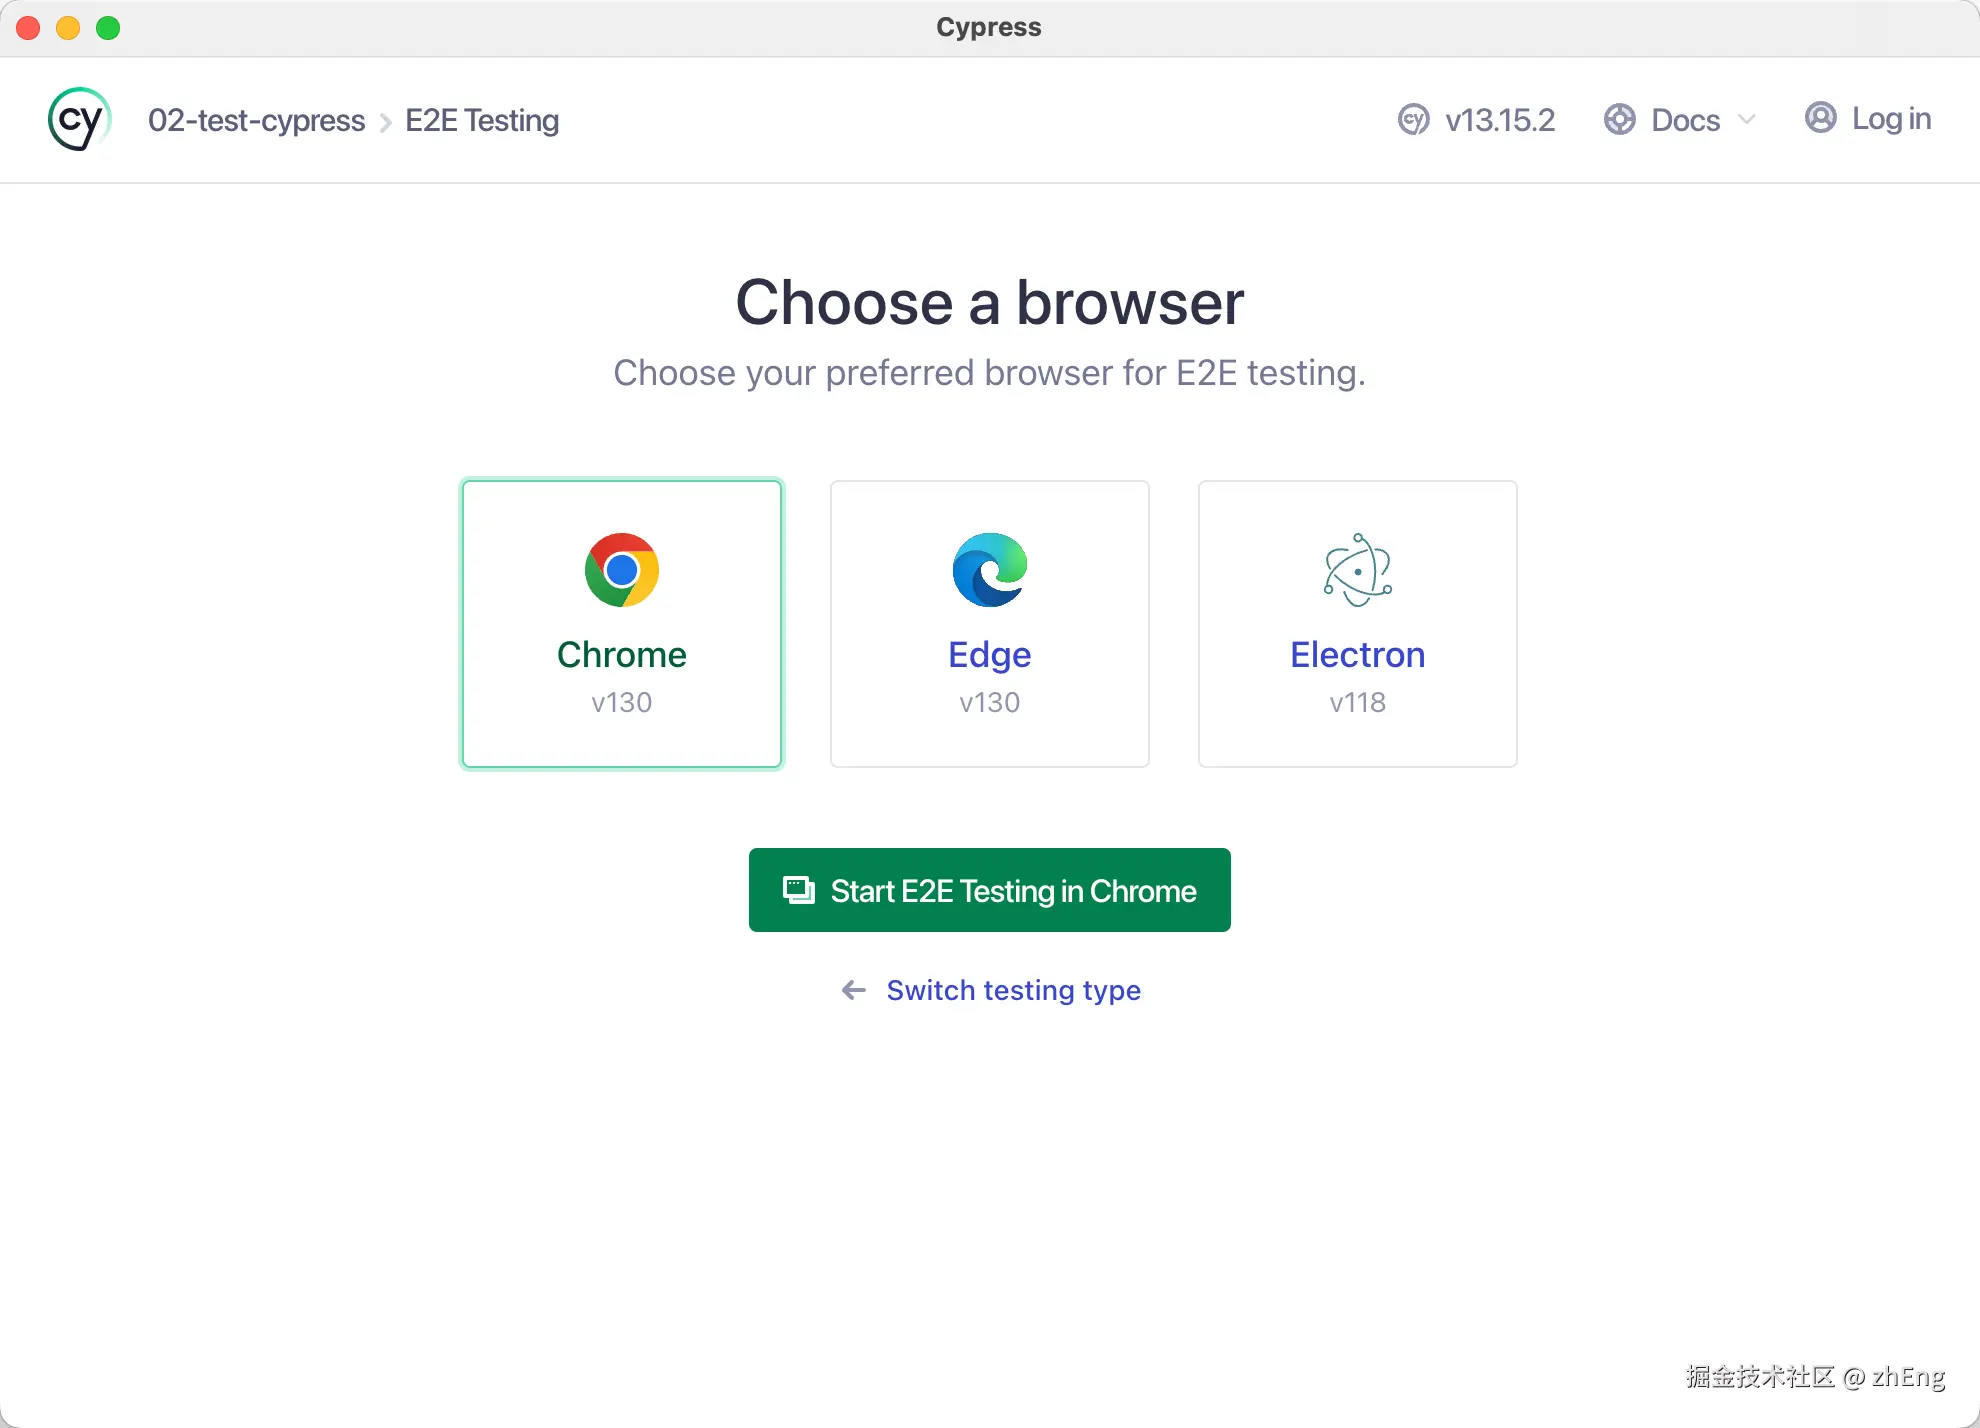Click the window icon on Start button
The image size is (1980, 1428).
coord(798,890)
